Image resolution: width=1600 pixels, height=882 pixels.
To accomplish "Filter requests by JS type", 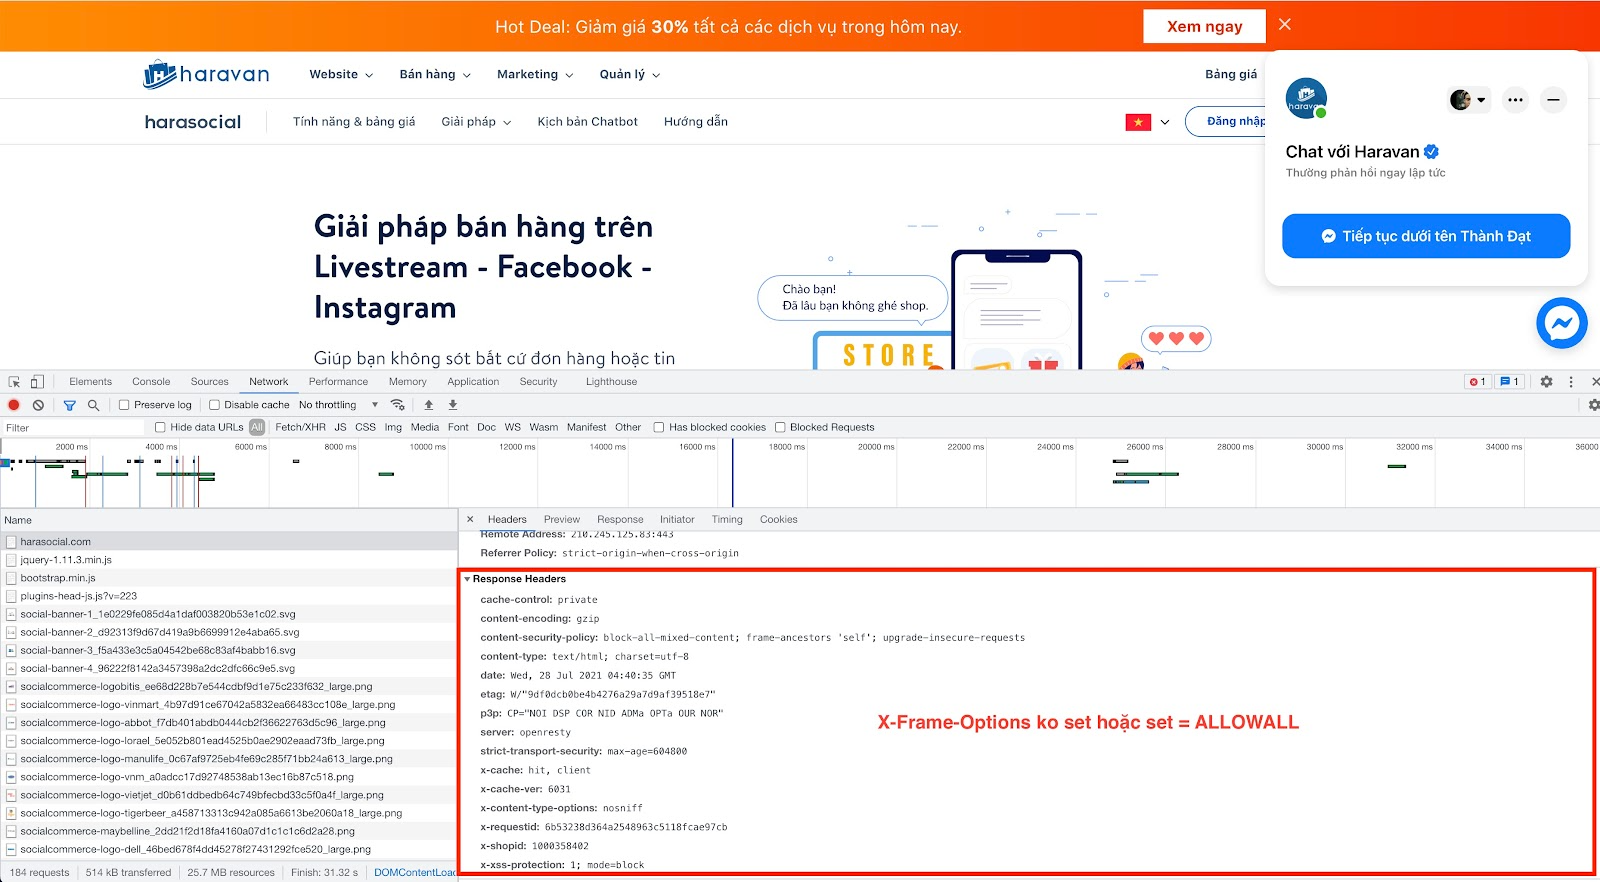I will pyautogui.click(x=340, y=428).
